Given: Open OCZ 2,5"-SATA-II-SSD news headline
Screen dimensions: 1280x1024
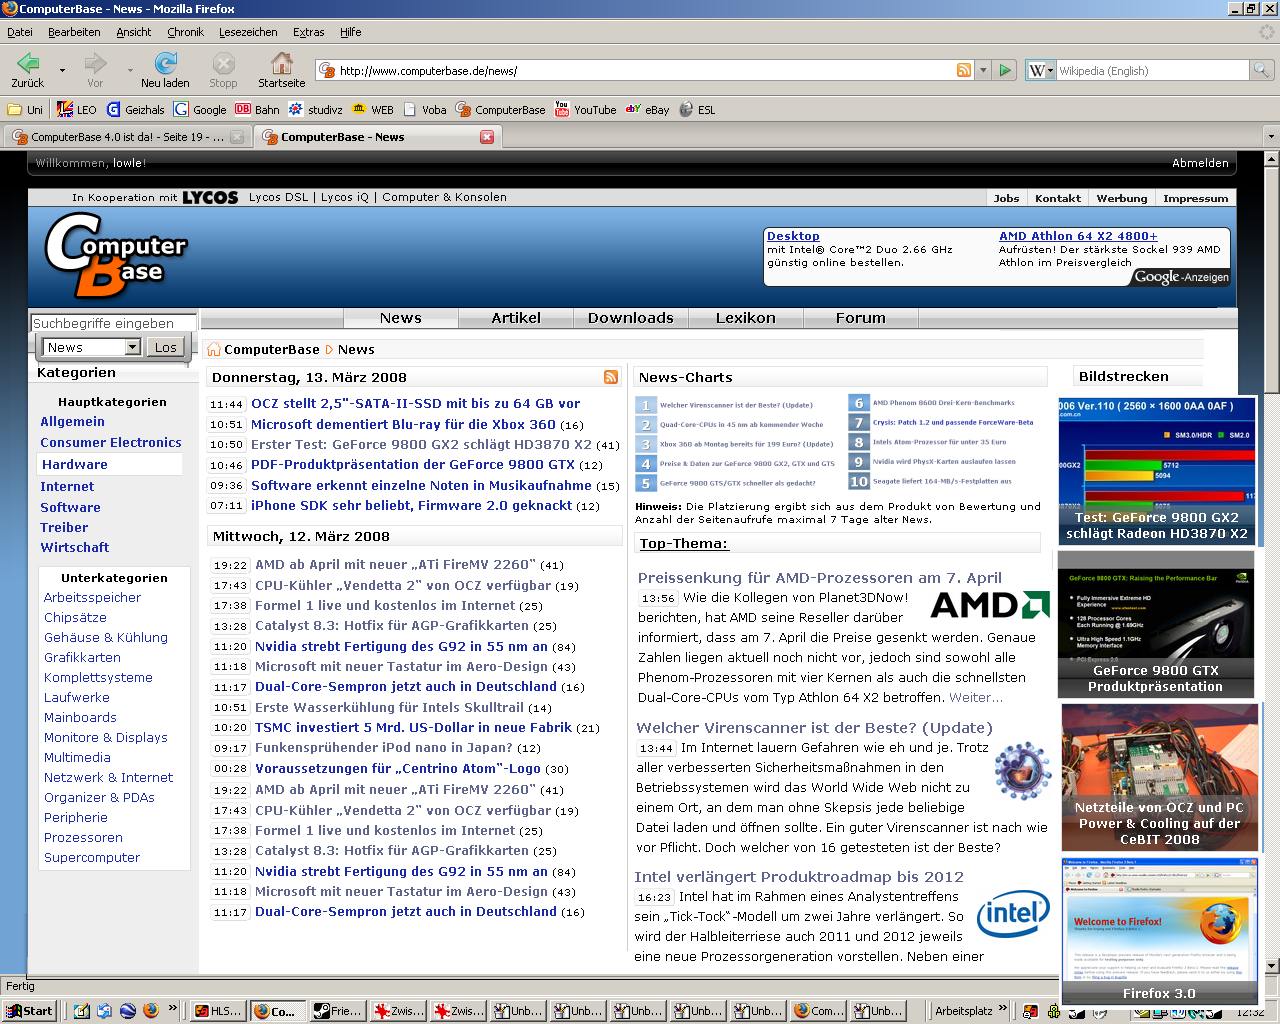Looking at the screenshot, I should 415,403.
